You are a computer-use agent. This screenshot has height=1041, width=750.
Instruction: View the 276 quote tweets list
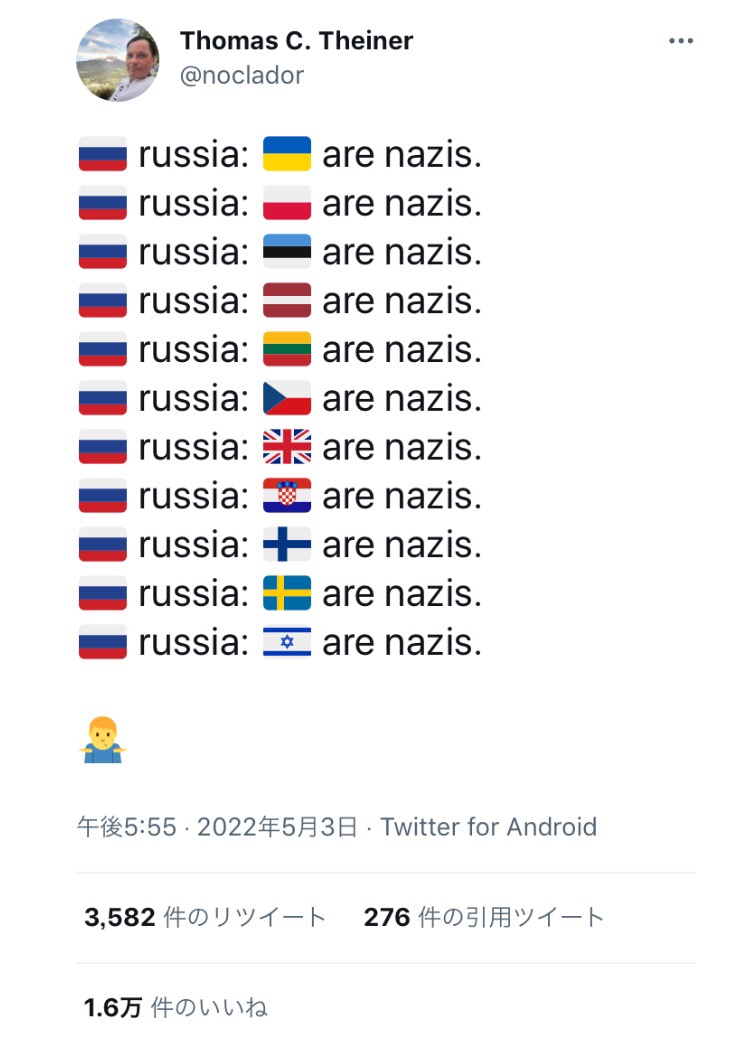484,917
